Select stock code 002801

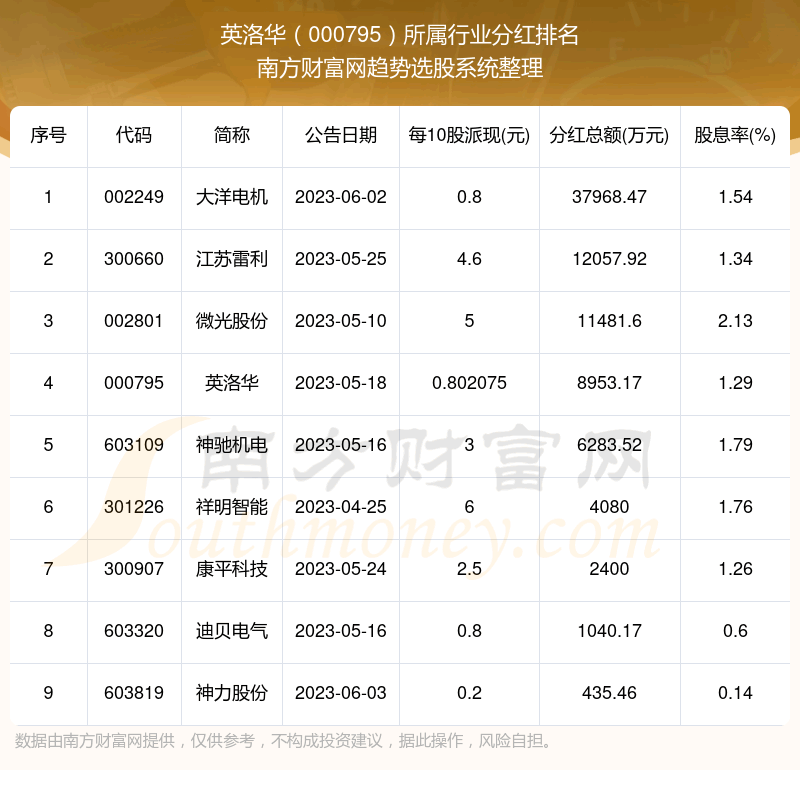[134, 321]
